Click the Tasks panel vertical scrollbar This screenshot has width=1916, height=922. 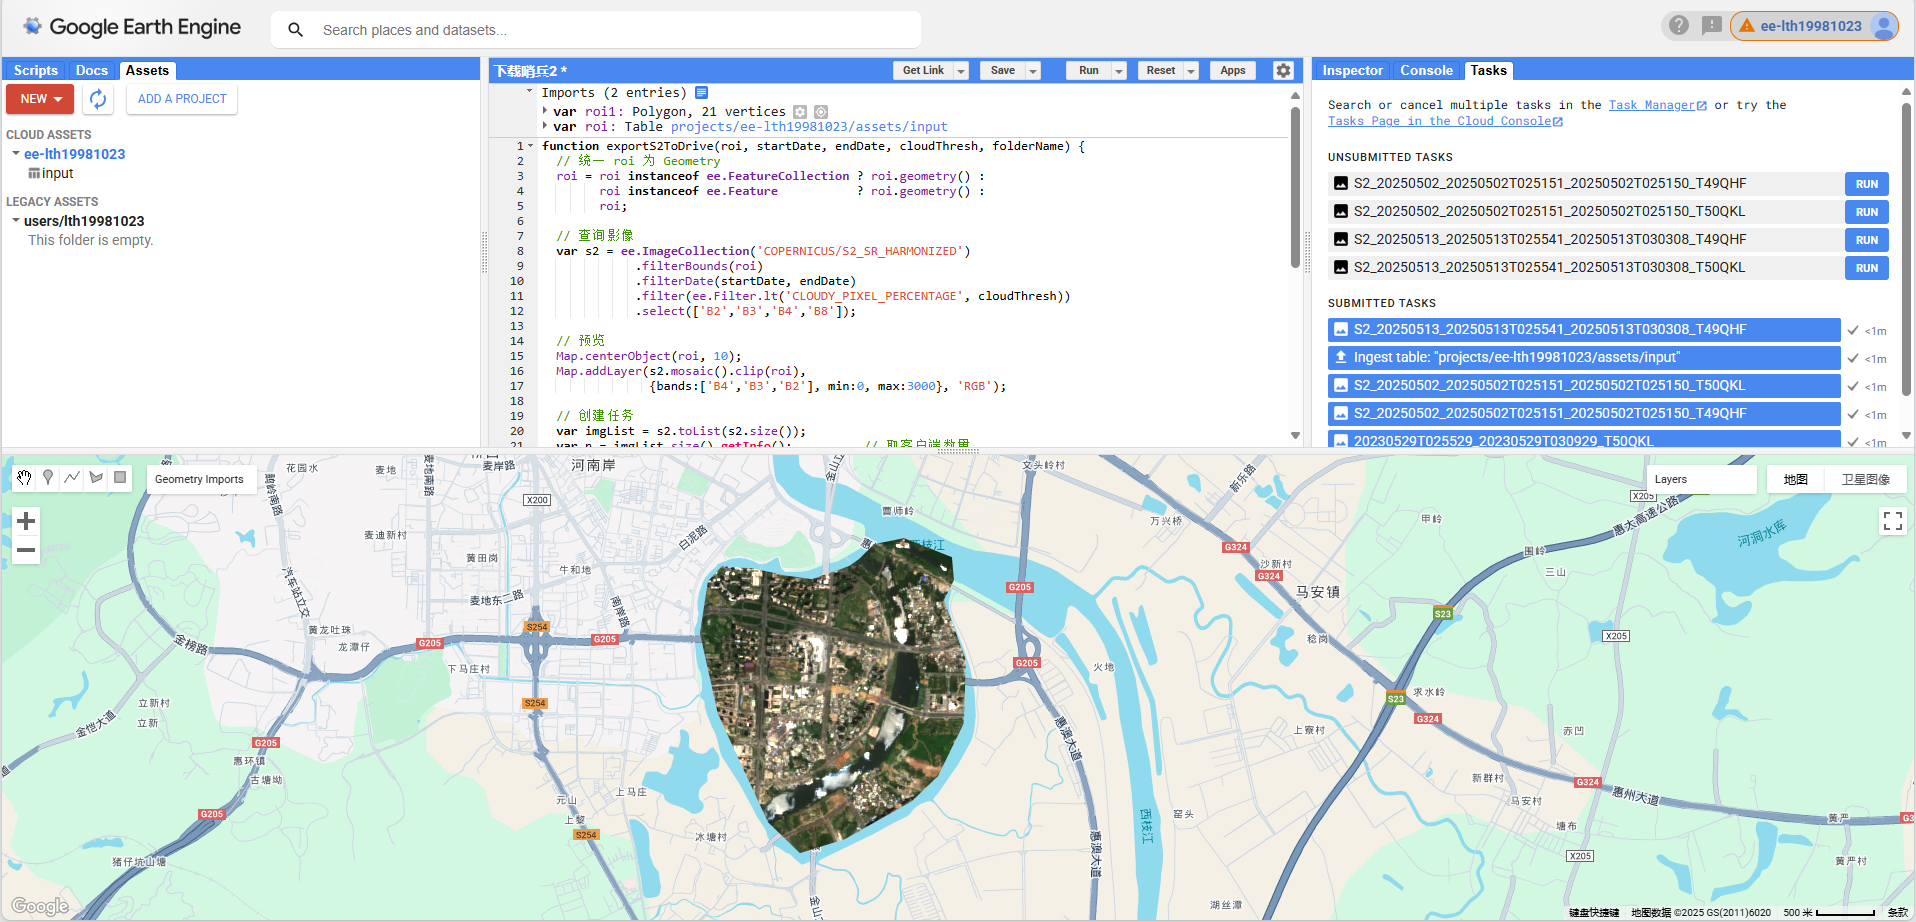pyautogui.click(x=1906, y=250)
